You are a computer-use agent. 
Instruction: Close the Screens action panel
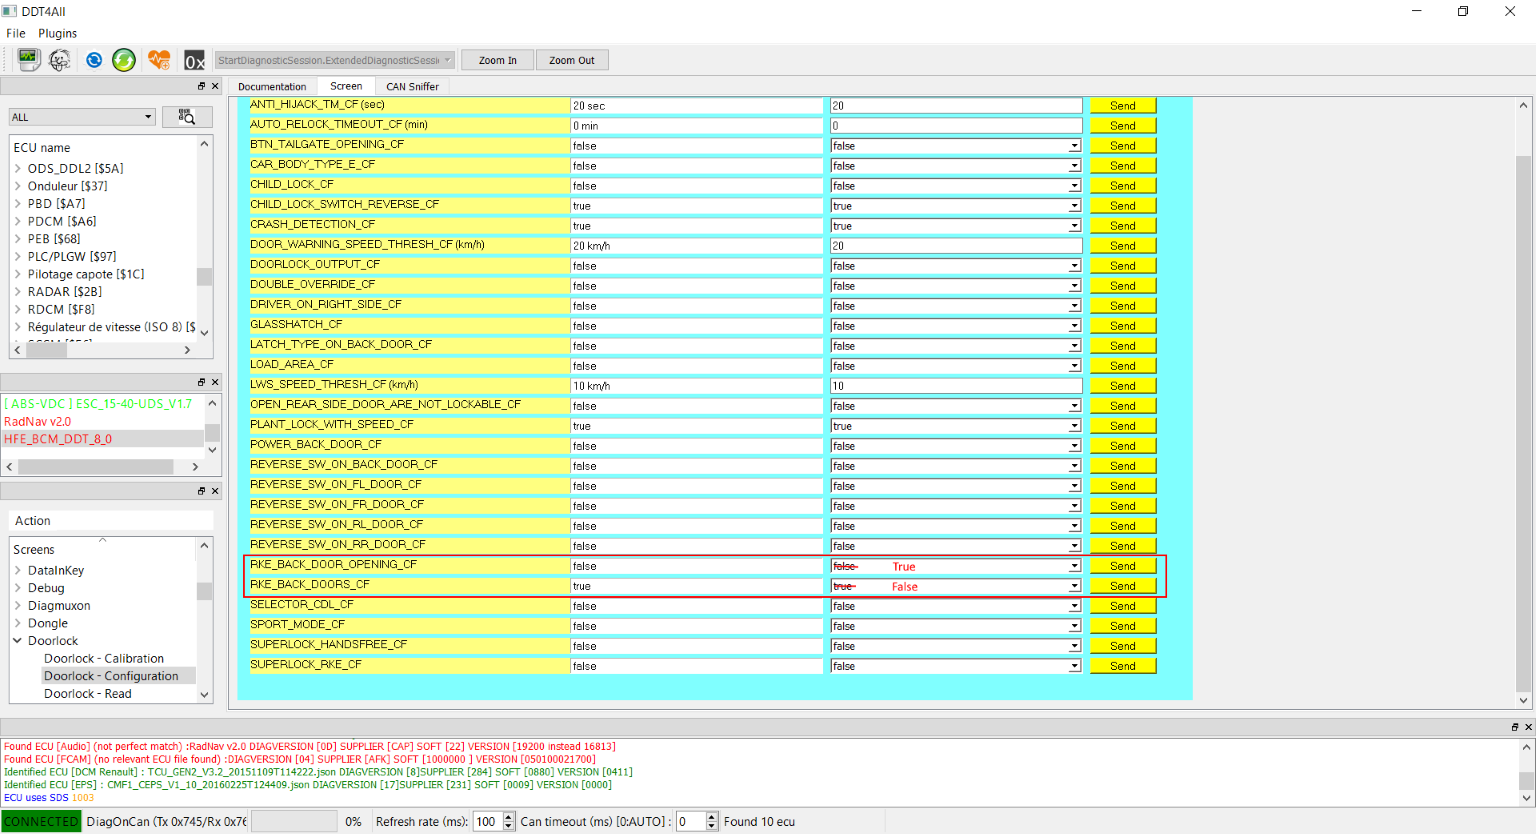coord(214,491)
